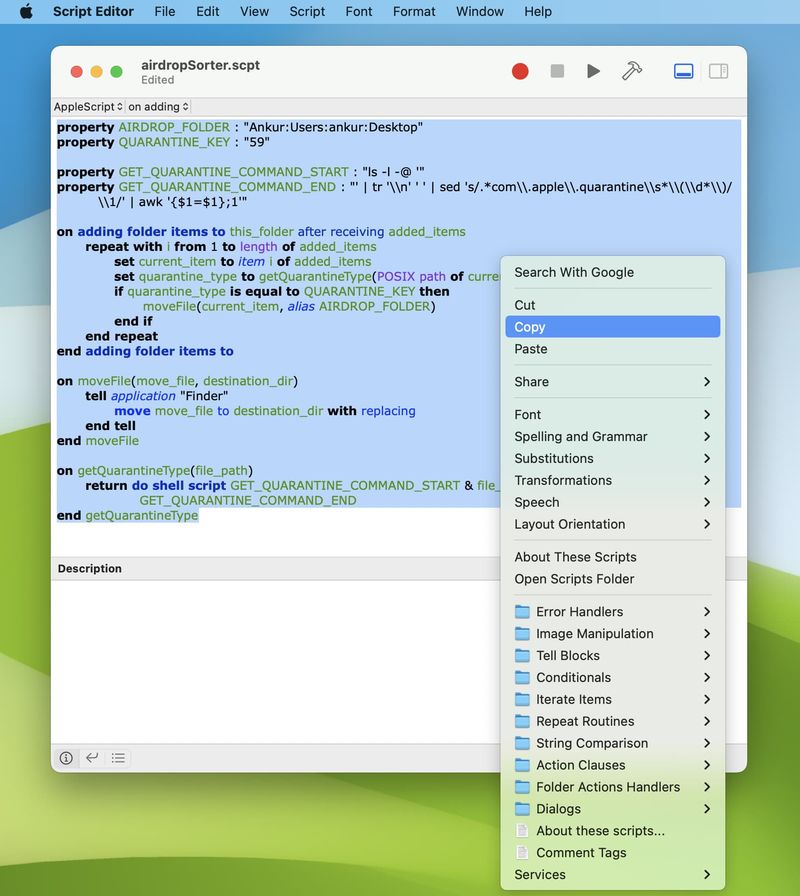The width and height of the screenshot is (800, 896).
Task: Choose Copy from the context menu
Action: [613, 327]
